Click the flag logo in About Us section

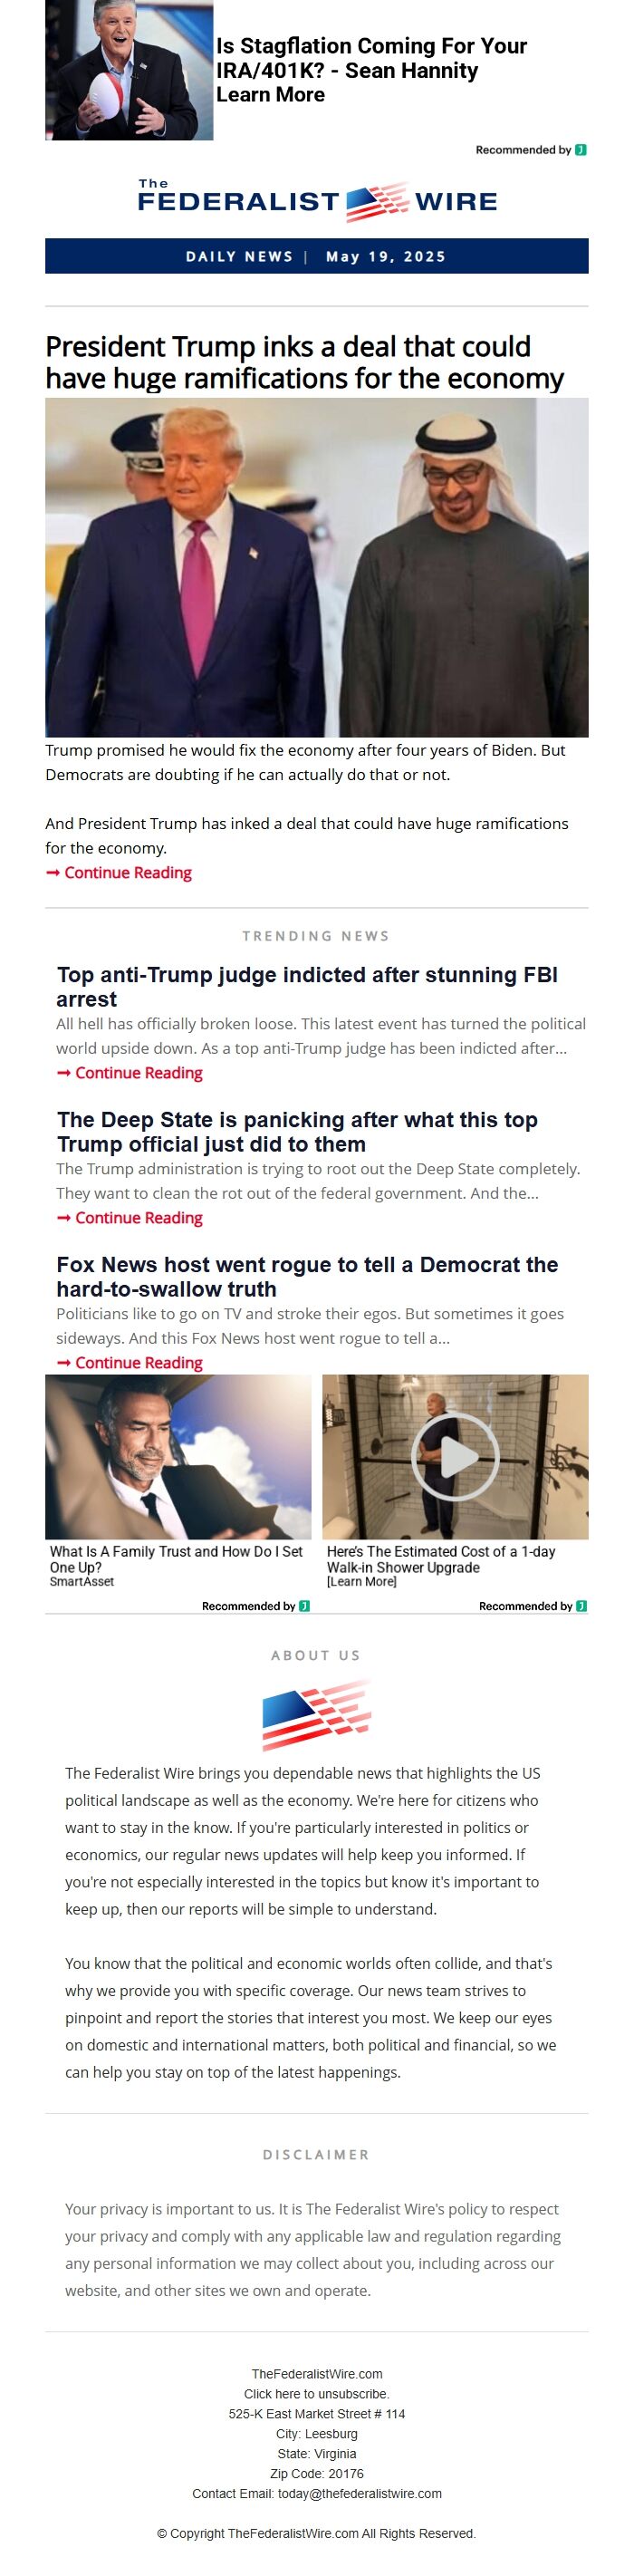[317, 1716]
